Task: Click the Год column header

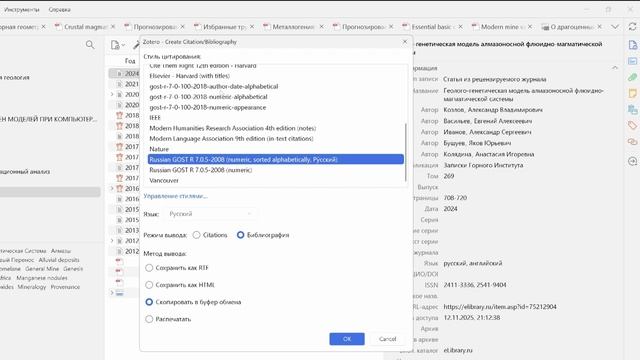Action: pyautogui.click(x=130, y=61)
